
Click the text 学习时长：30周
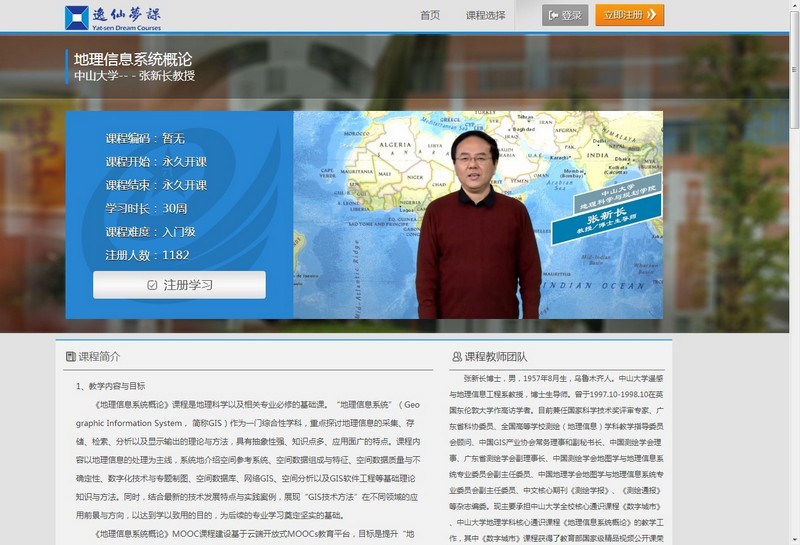146,209
